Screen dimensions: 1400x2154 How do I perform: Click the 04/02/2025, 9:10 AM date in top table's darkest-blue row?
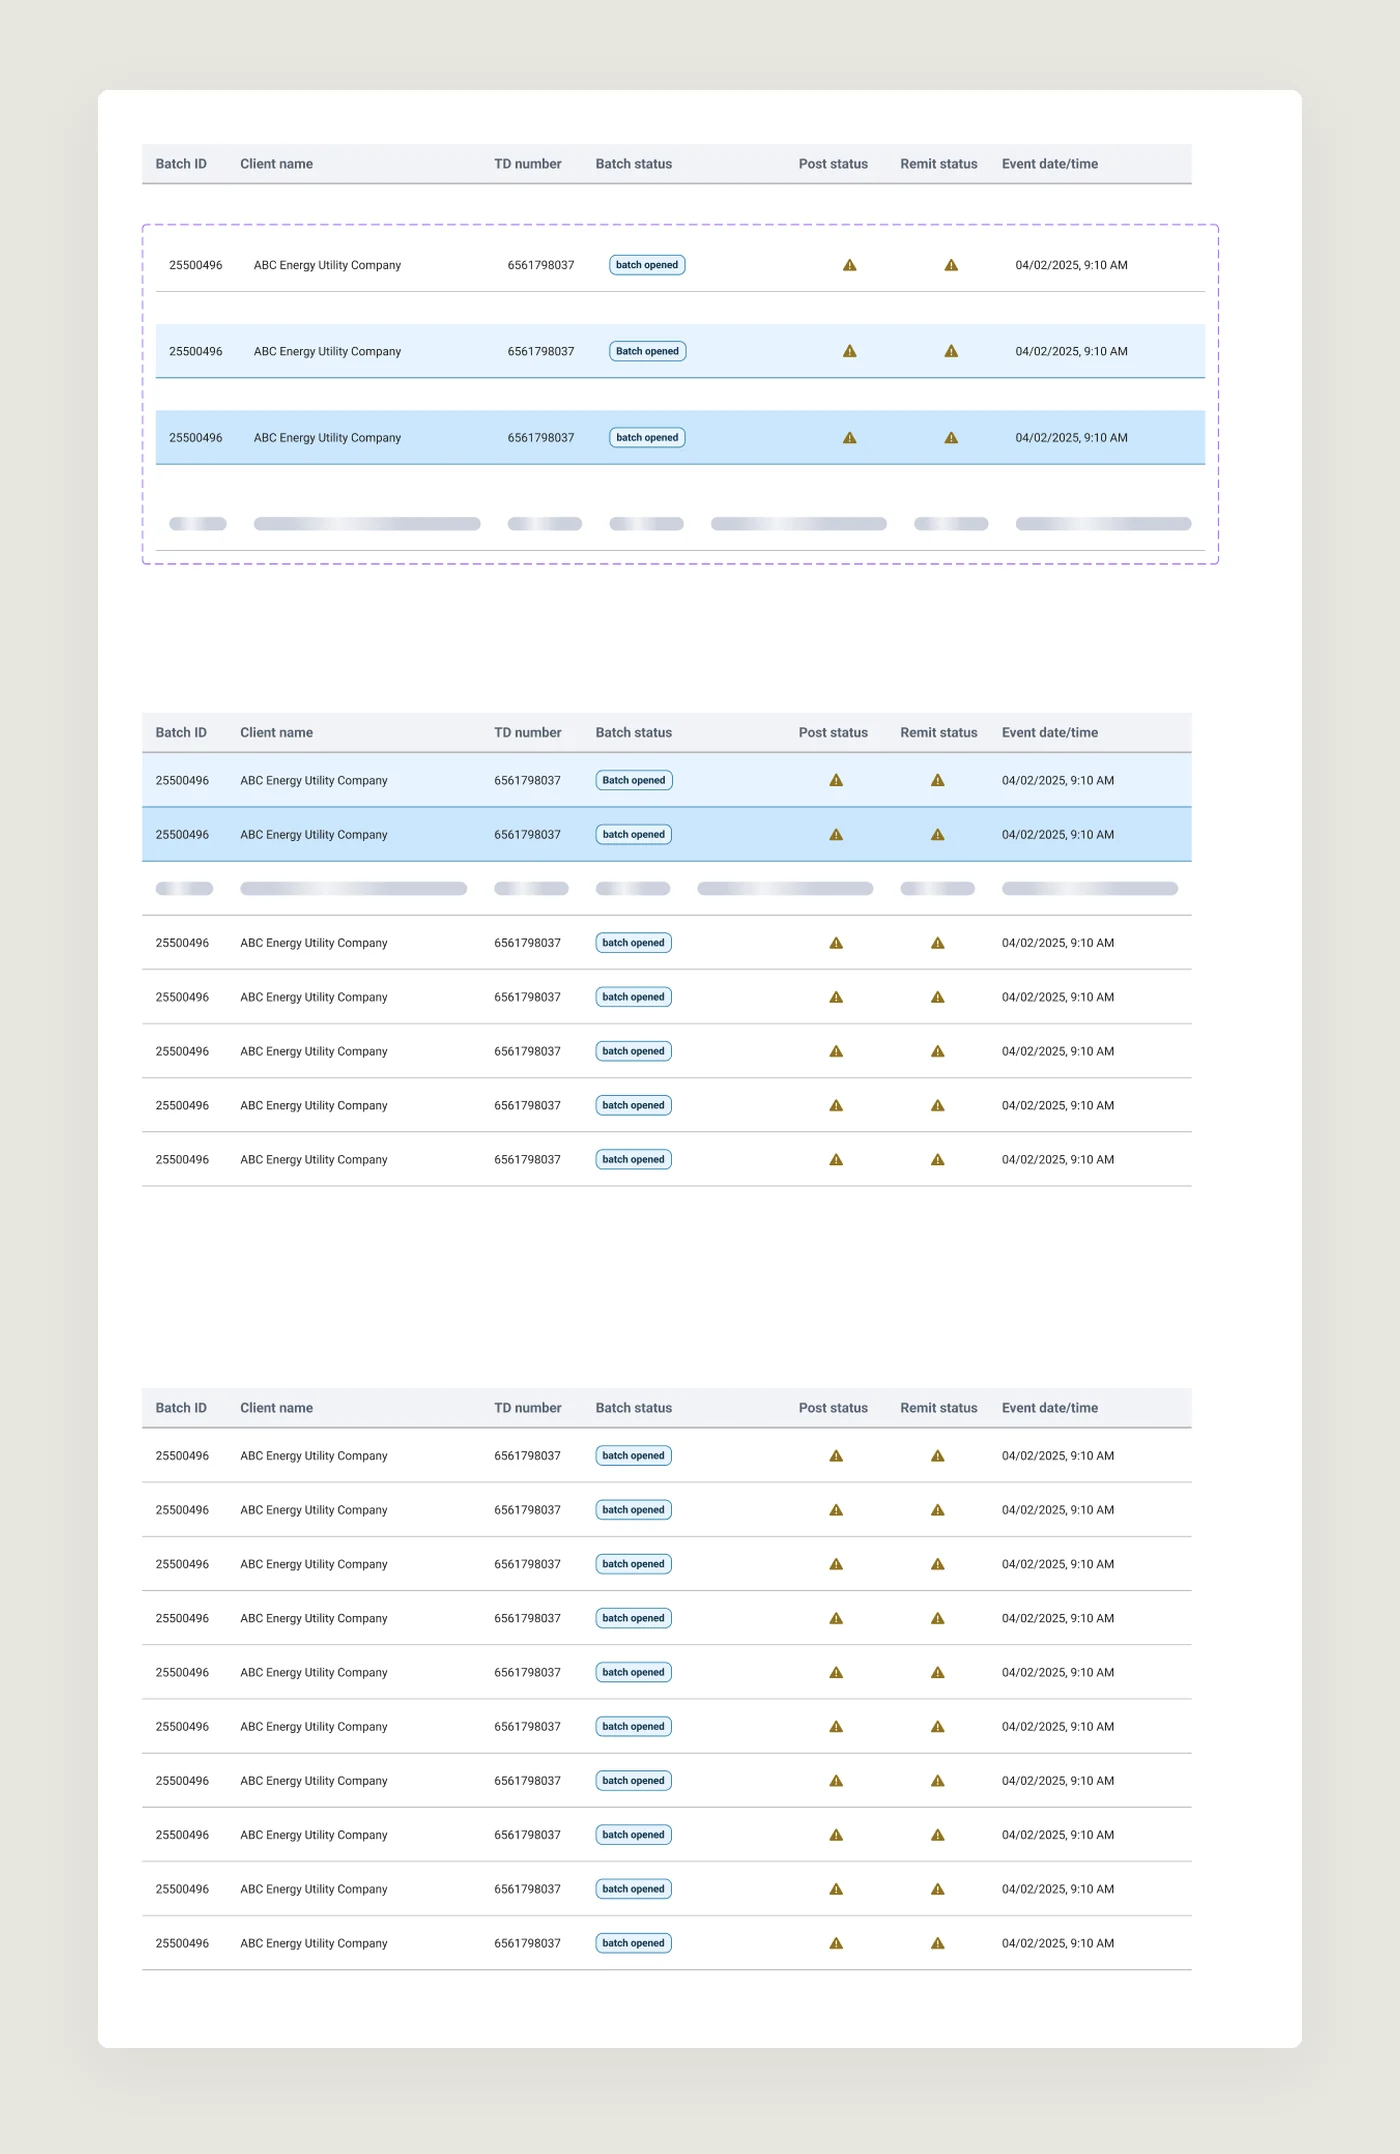[1072, 438]
